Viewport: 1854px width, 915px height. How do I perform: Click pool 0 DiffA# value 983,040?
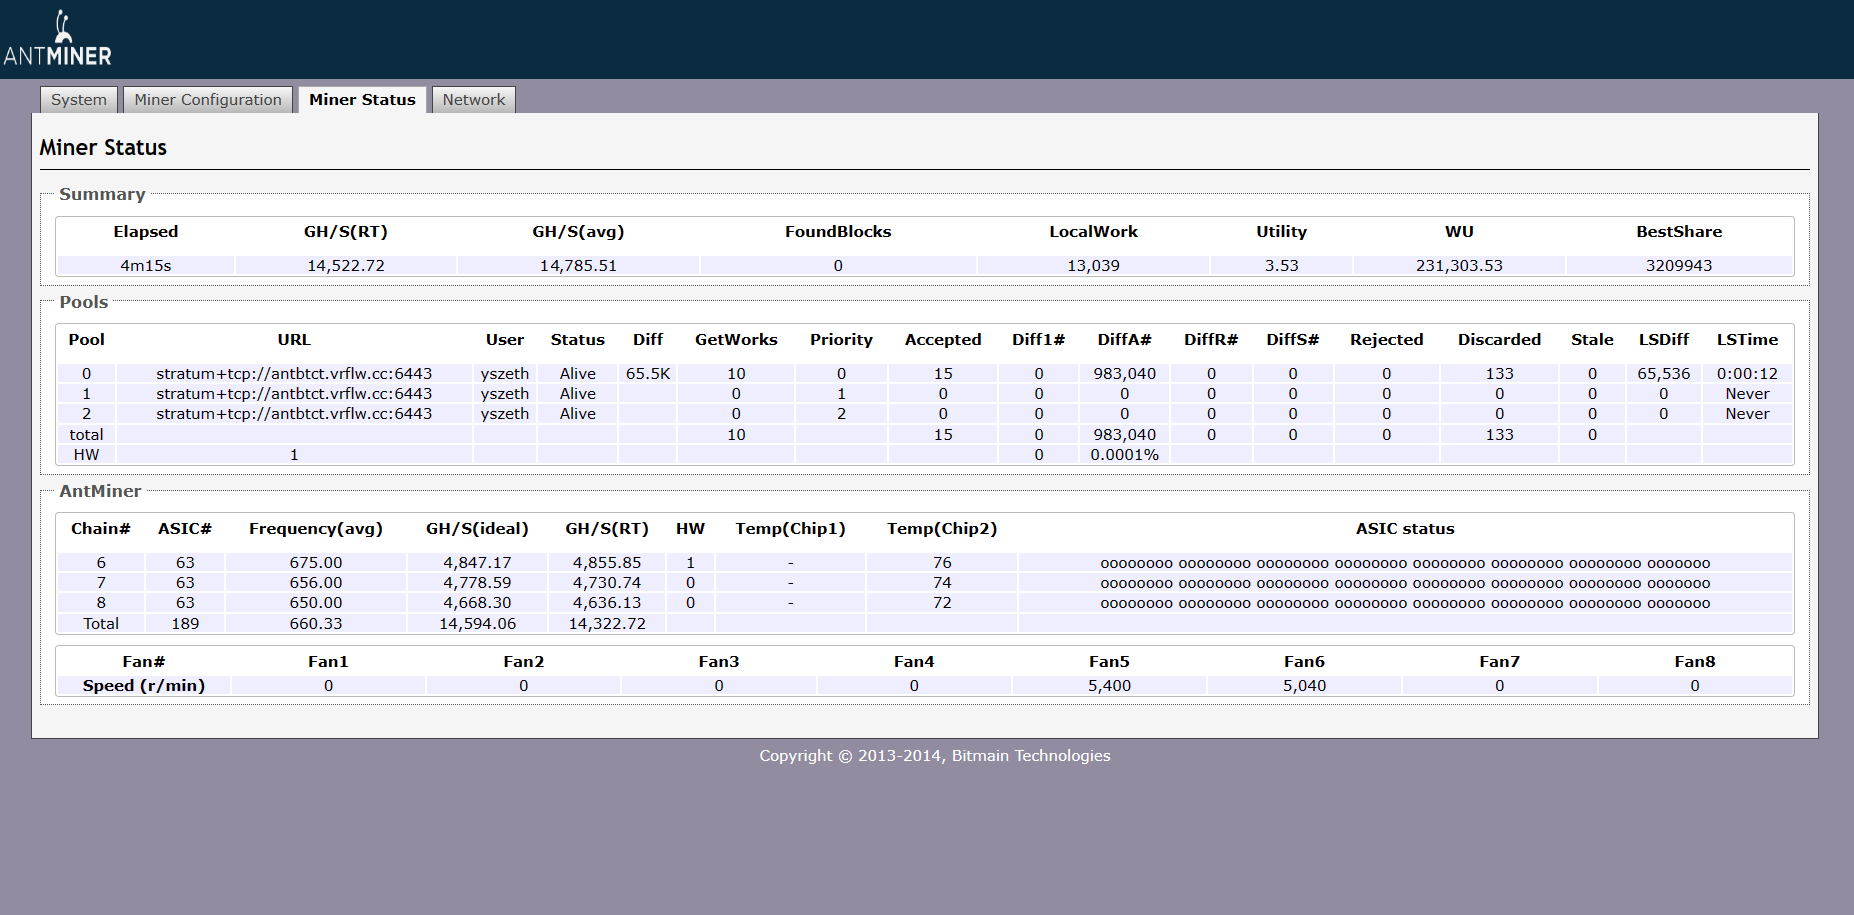1125,374
